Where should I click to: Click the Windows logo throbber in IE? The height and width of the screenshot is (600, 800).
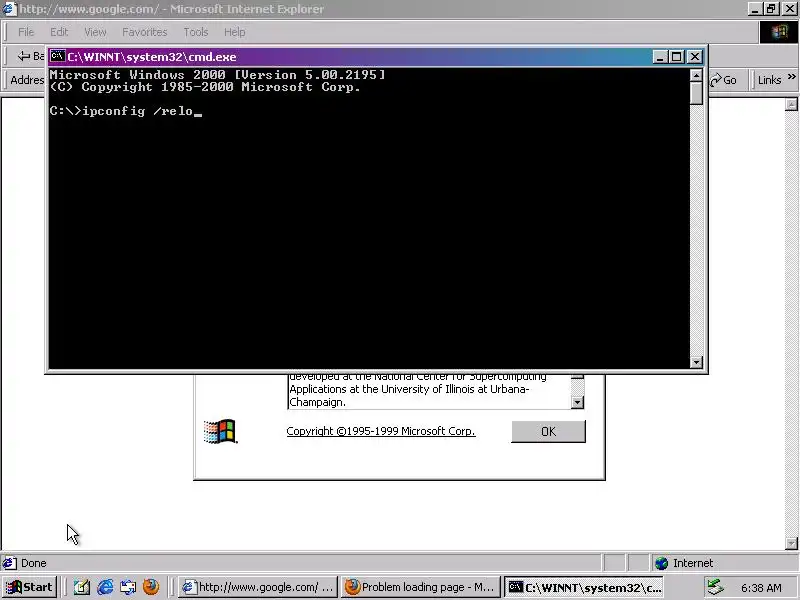click(x=779, y=32)
